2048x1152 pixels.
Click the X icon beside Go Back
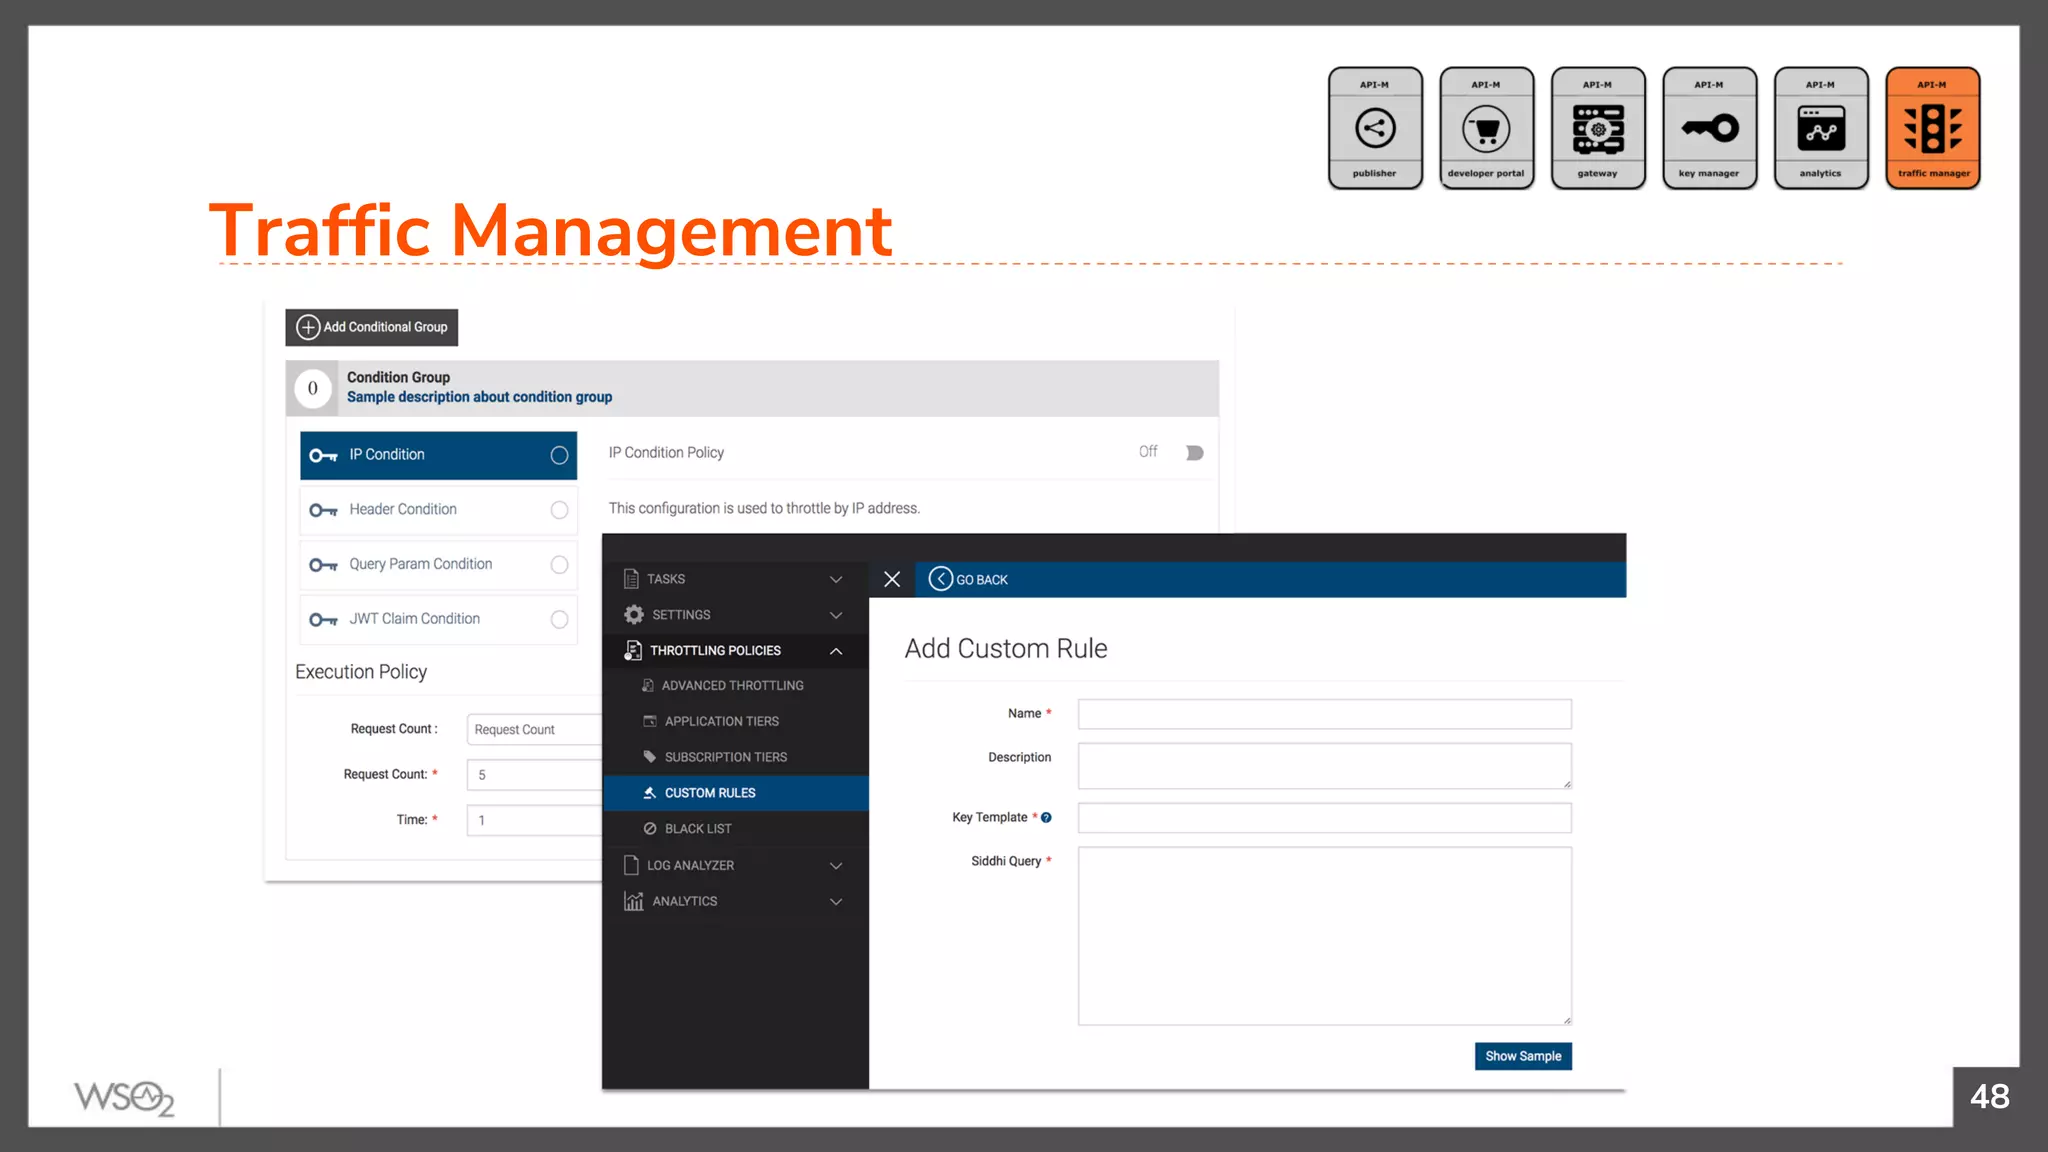coord(892,580)
